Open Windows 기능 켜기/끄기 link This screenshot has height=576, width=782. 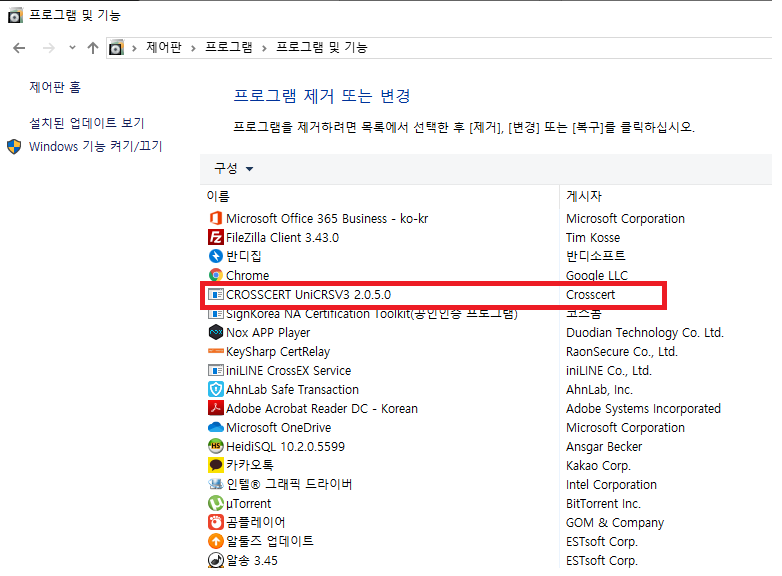(x=96, y=147)
